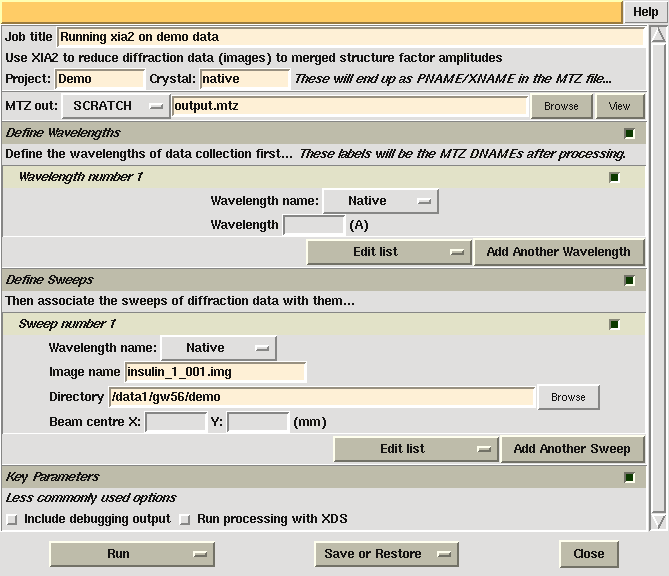This screenshot has height=576, width=669.
Task: Click the empty Wavelength value field
Action: (314, 225)
